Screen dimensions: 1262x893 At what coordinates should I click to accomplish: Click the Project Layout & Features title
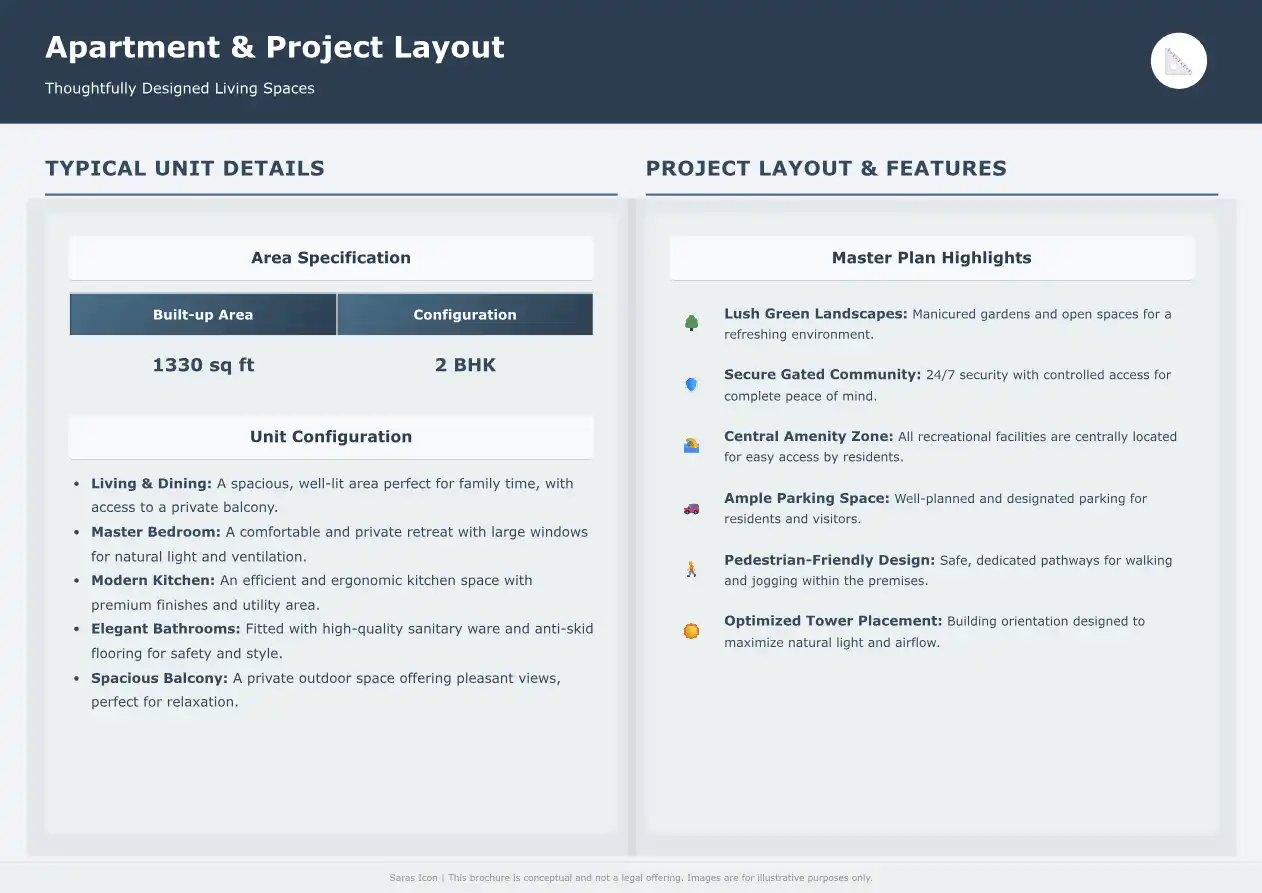coord(826,168)
